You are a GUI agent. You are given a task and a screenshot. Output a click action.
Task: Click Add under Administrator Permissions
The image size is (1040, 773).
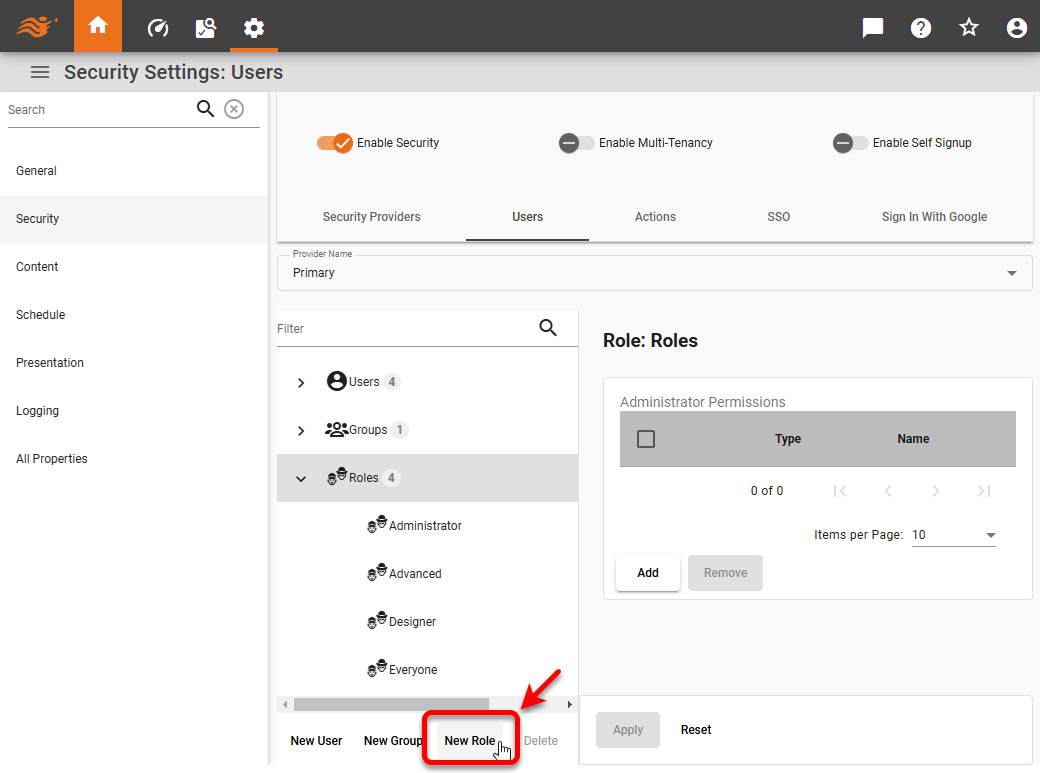tap(647, 572)
